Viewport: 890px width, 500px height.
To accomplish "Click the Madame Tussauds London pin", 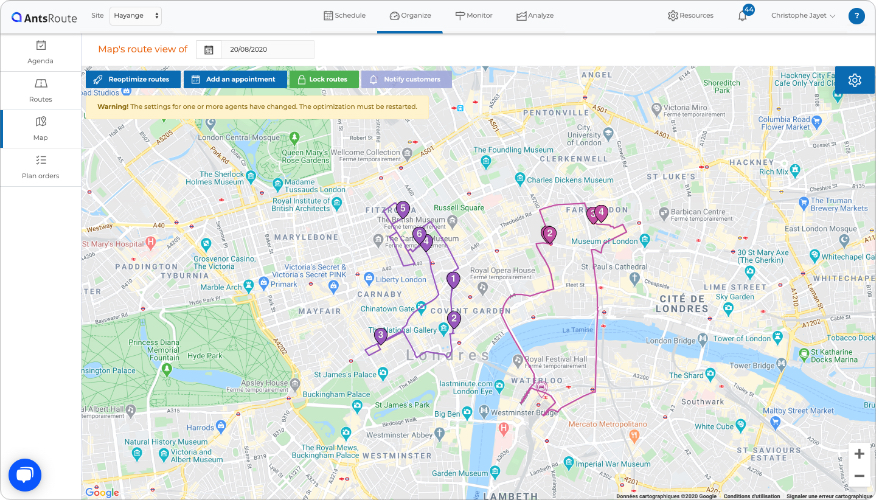I will click(278, 184).
